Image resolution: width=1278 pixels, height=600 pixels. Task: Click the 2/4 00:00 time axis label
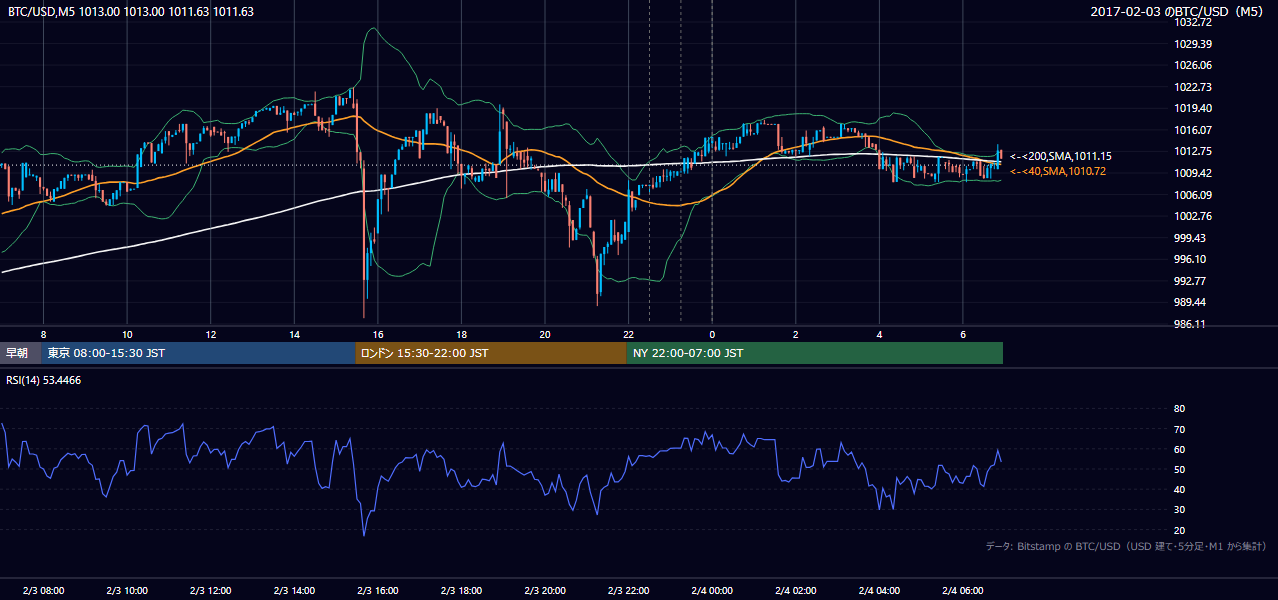(712, 591)
